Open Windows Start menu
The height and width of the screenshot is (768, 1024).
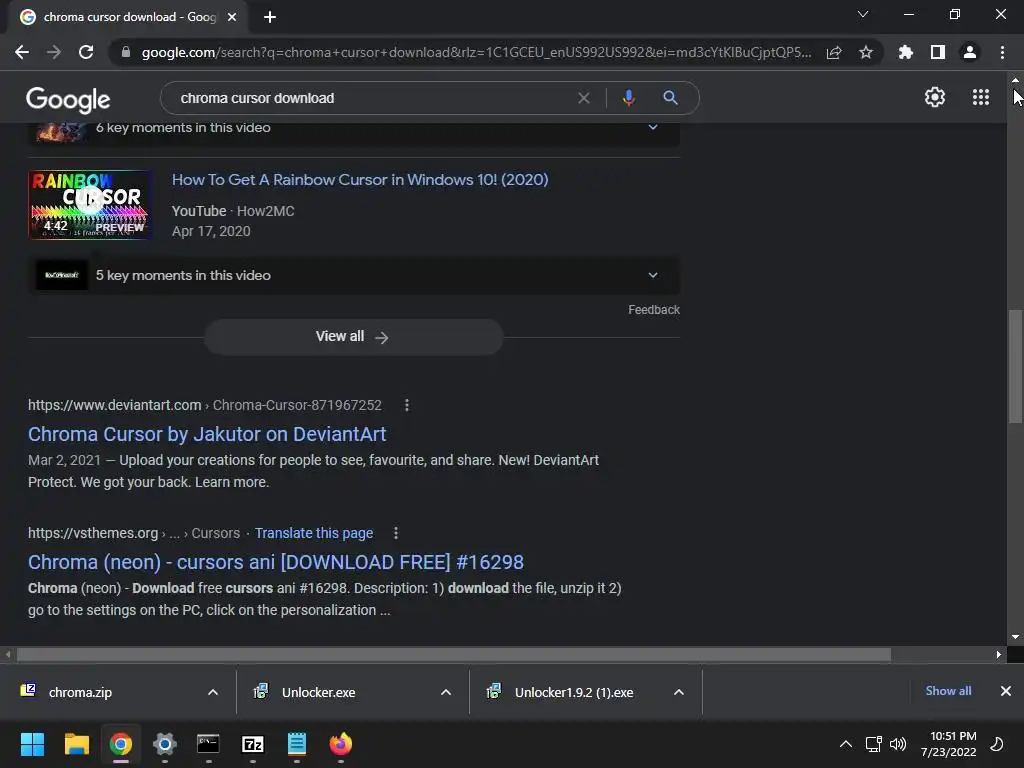[32, 744]
